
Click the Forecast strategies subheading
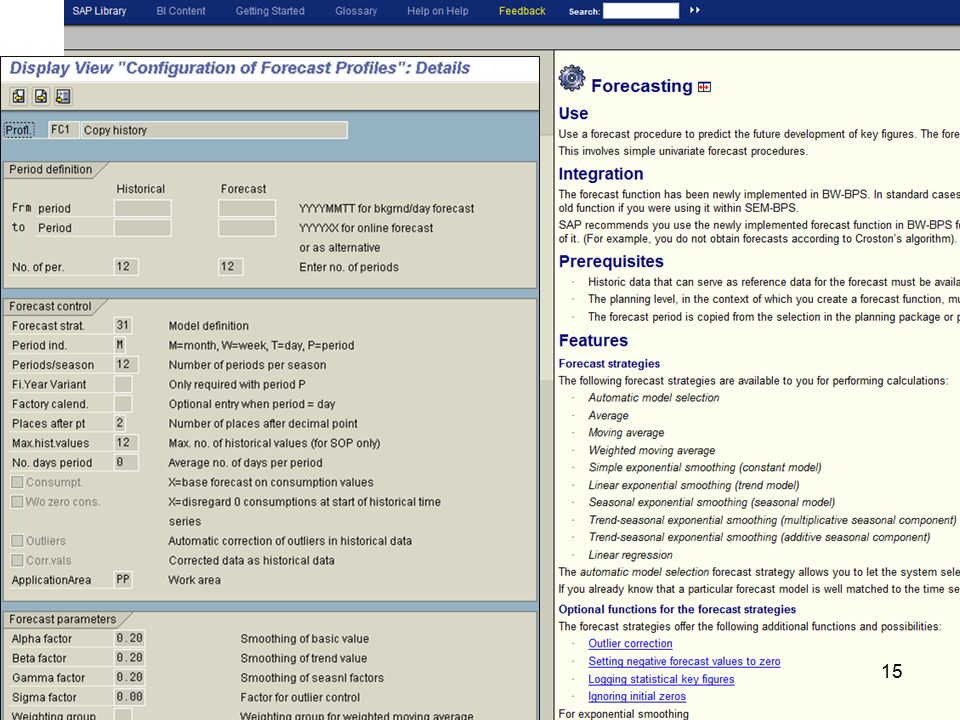609,364
